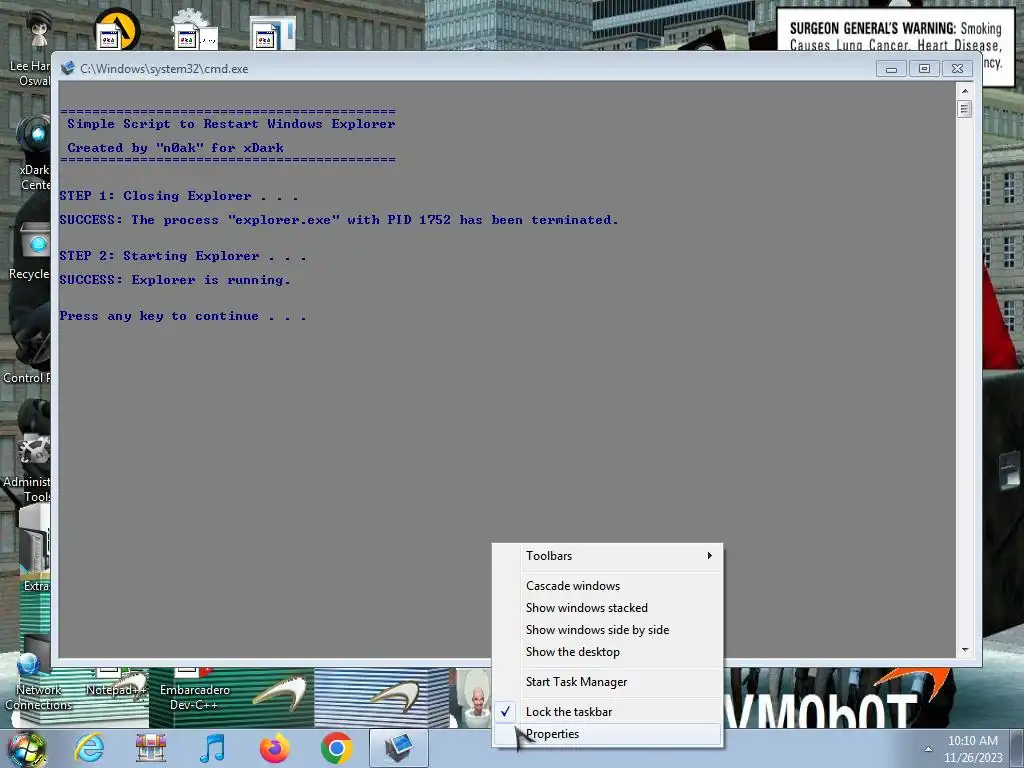Maximize the cmd.exe window
1024x768 pixels.
click(x=924, y=69)
